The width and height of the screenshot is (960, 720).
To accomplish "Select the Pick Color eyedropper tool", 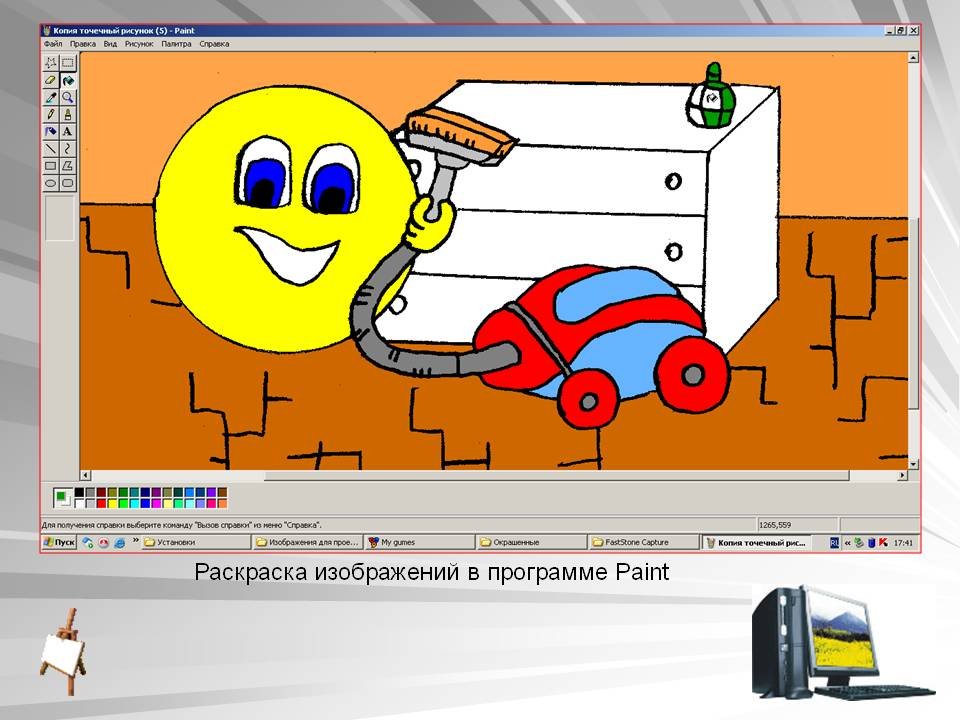I will (x=51, y=97).
